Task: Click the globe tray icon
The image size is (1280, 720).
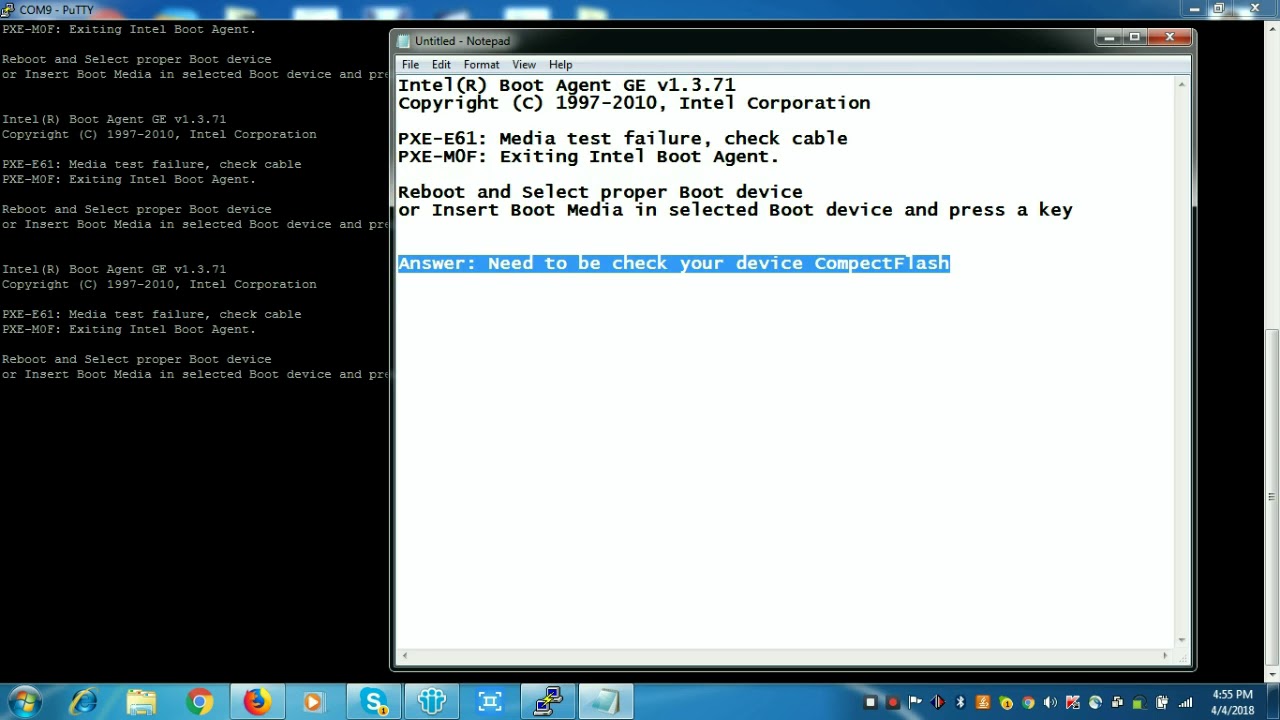Action: pyautogui.click(x=1095, y=702)
